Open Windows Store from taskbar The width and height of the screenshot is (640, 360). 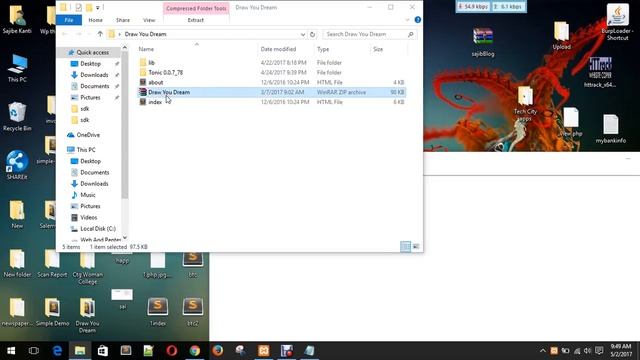click(103, 351)
